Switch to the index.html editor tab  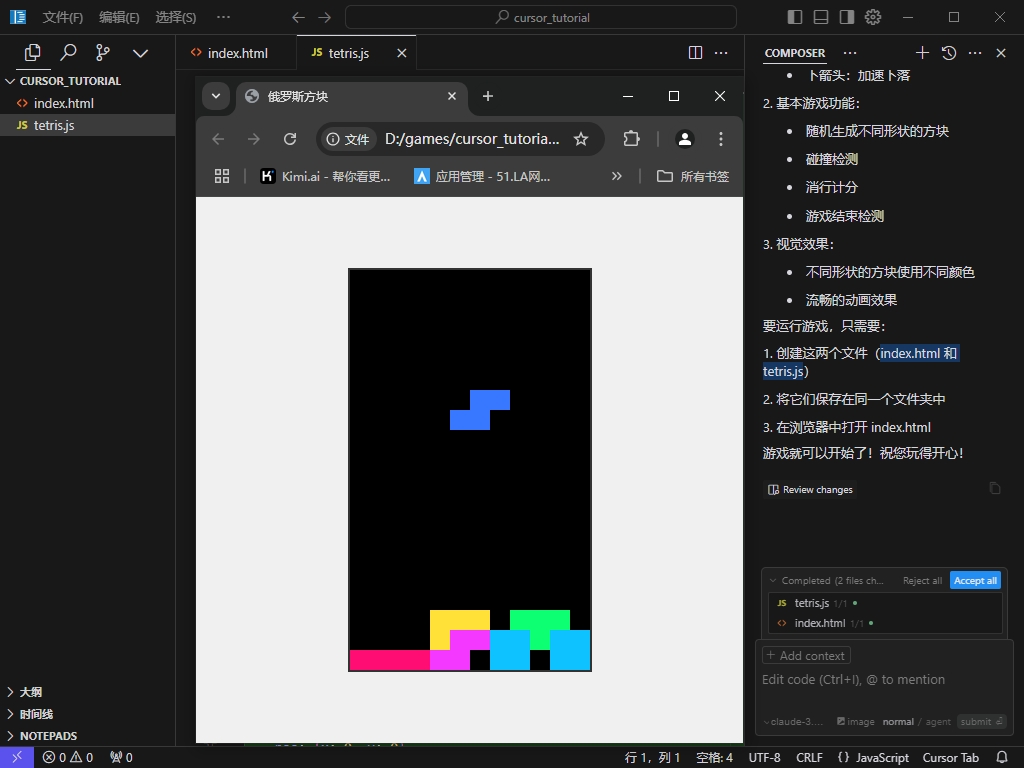[237, 53]
